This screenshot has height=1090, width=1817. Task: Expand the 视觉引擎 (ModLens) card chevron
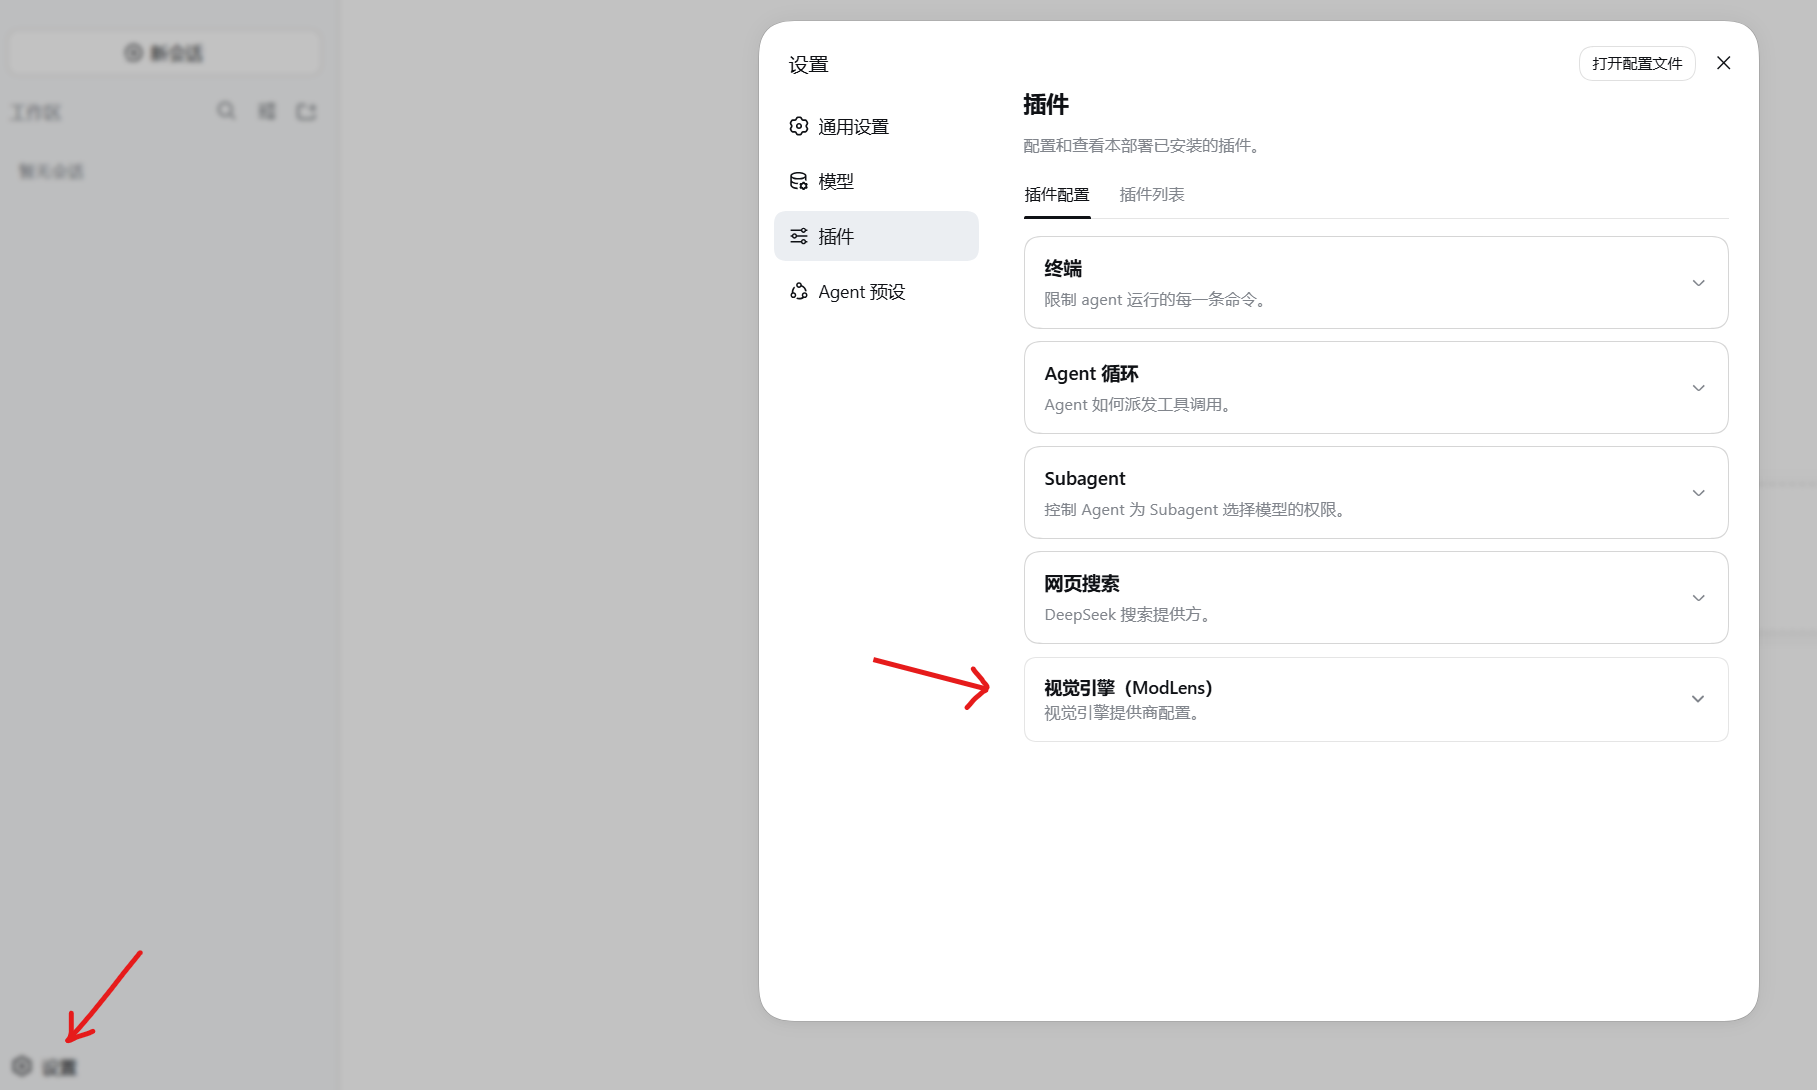[x=1698, y=699]
